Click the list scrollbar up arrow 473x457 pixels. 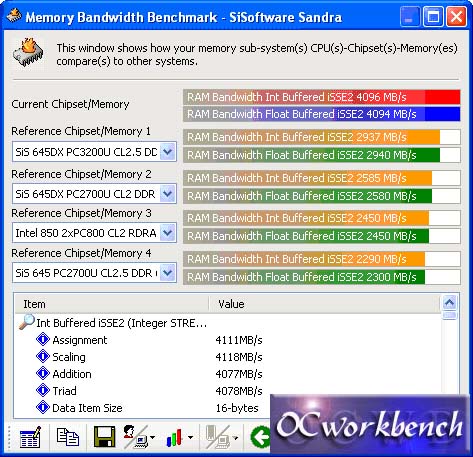point(449,303)
